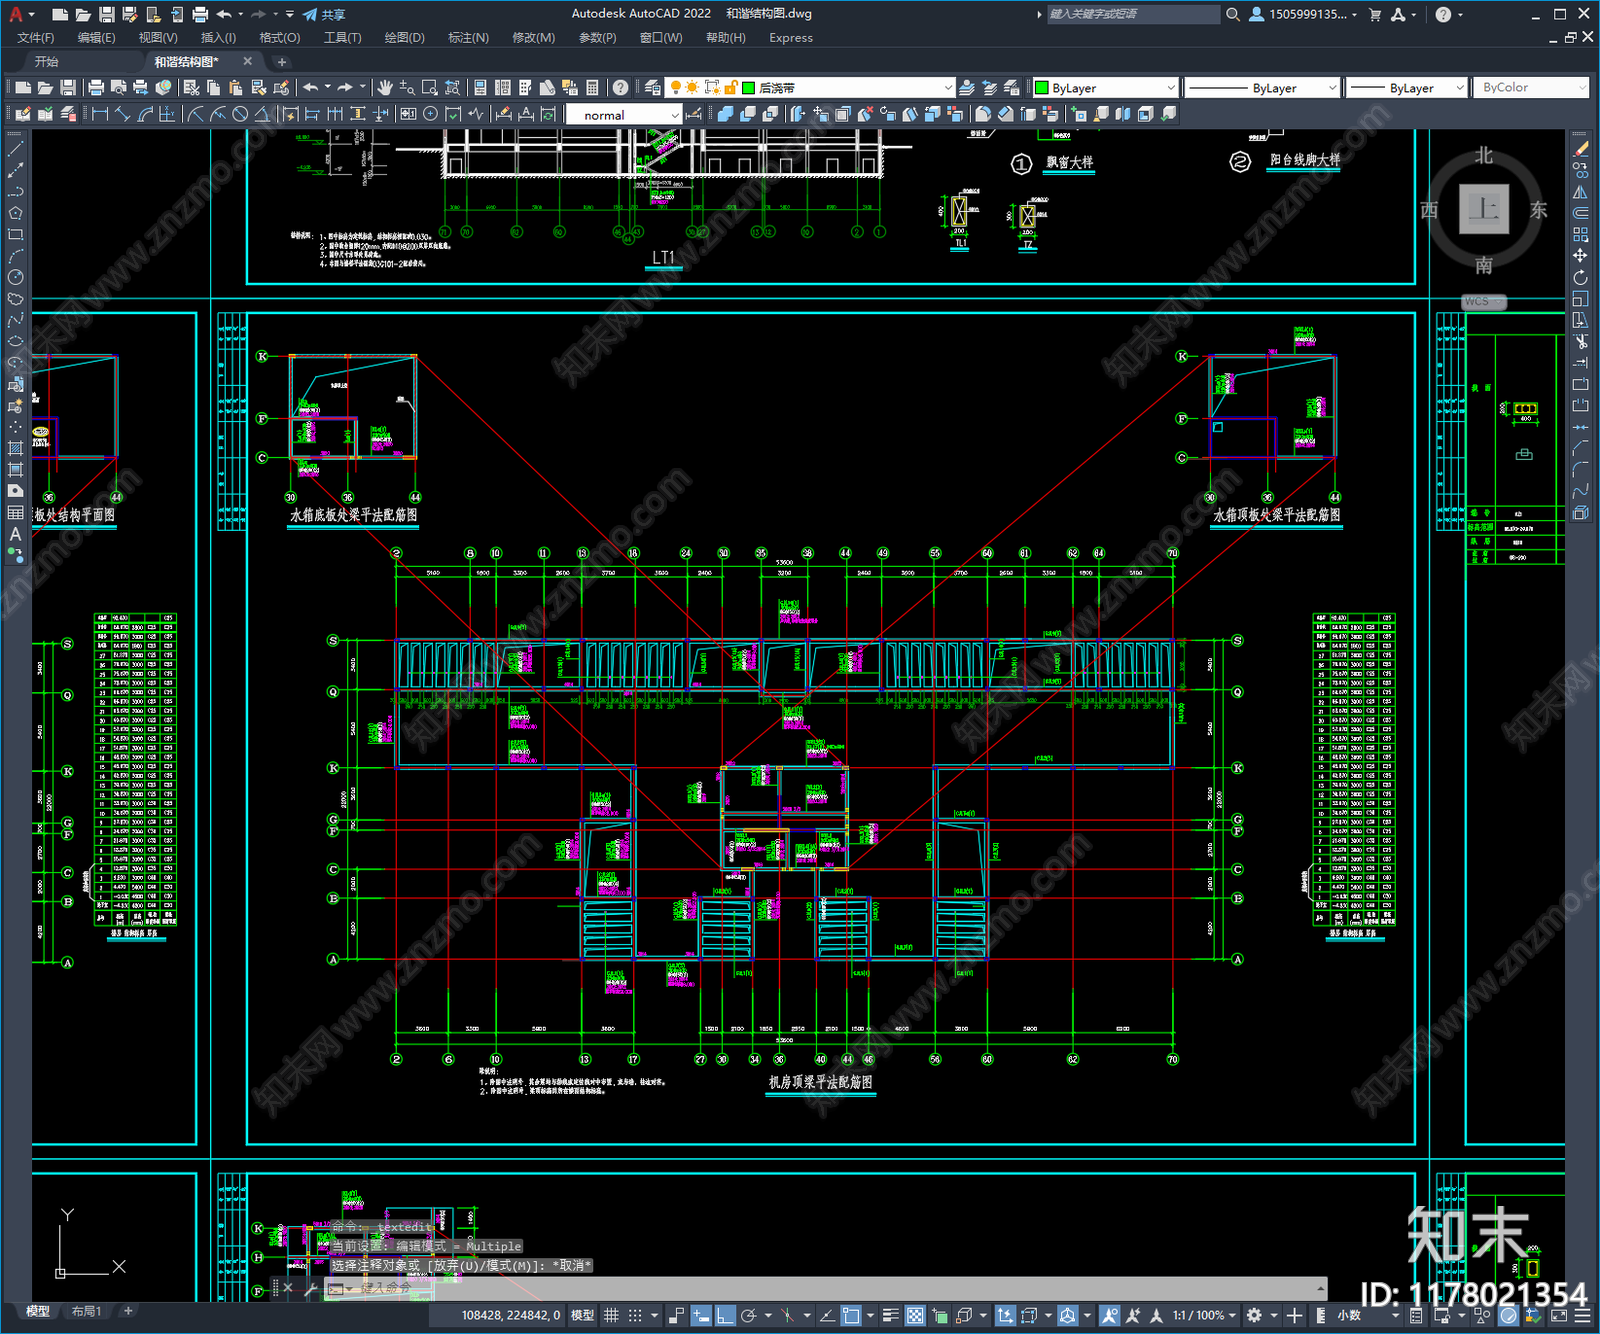Screen dimensions: 1600x1334
Task: Click the search magnifier icon in title bar
Action: (x=1233, y=14)
